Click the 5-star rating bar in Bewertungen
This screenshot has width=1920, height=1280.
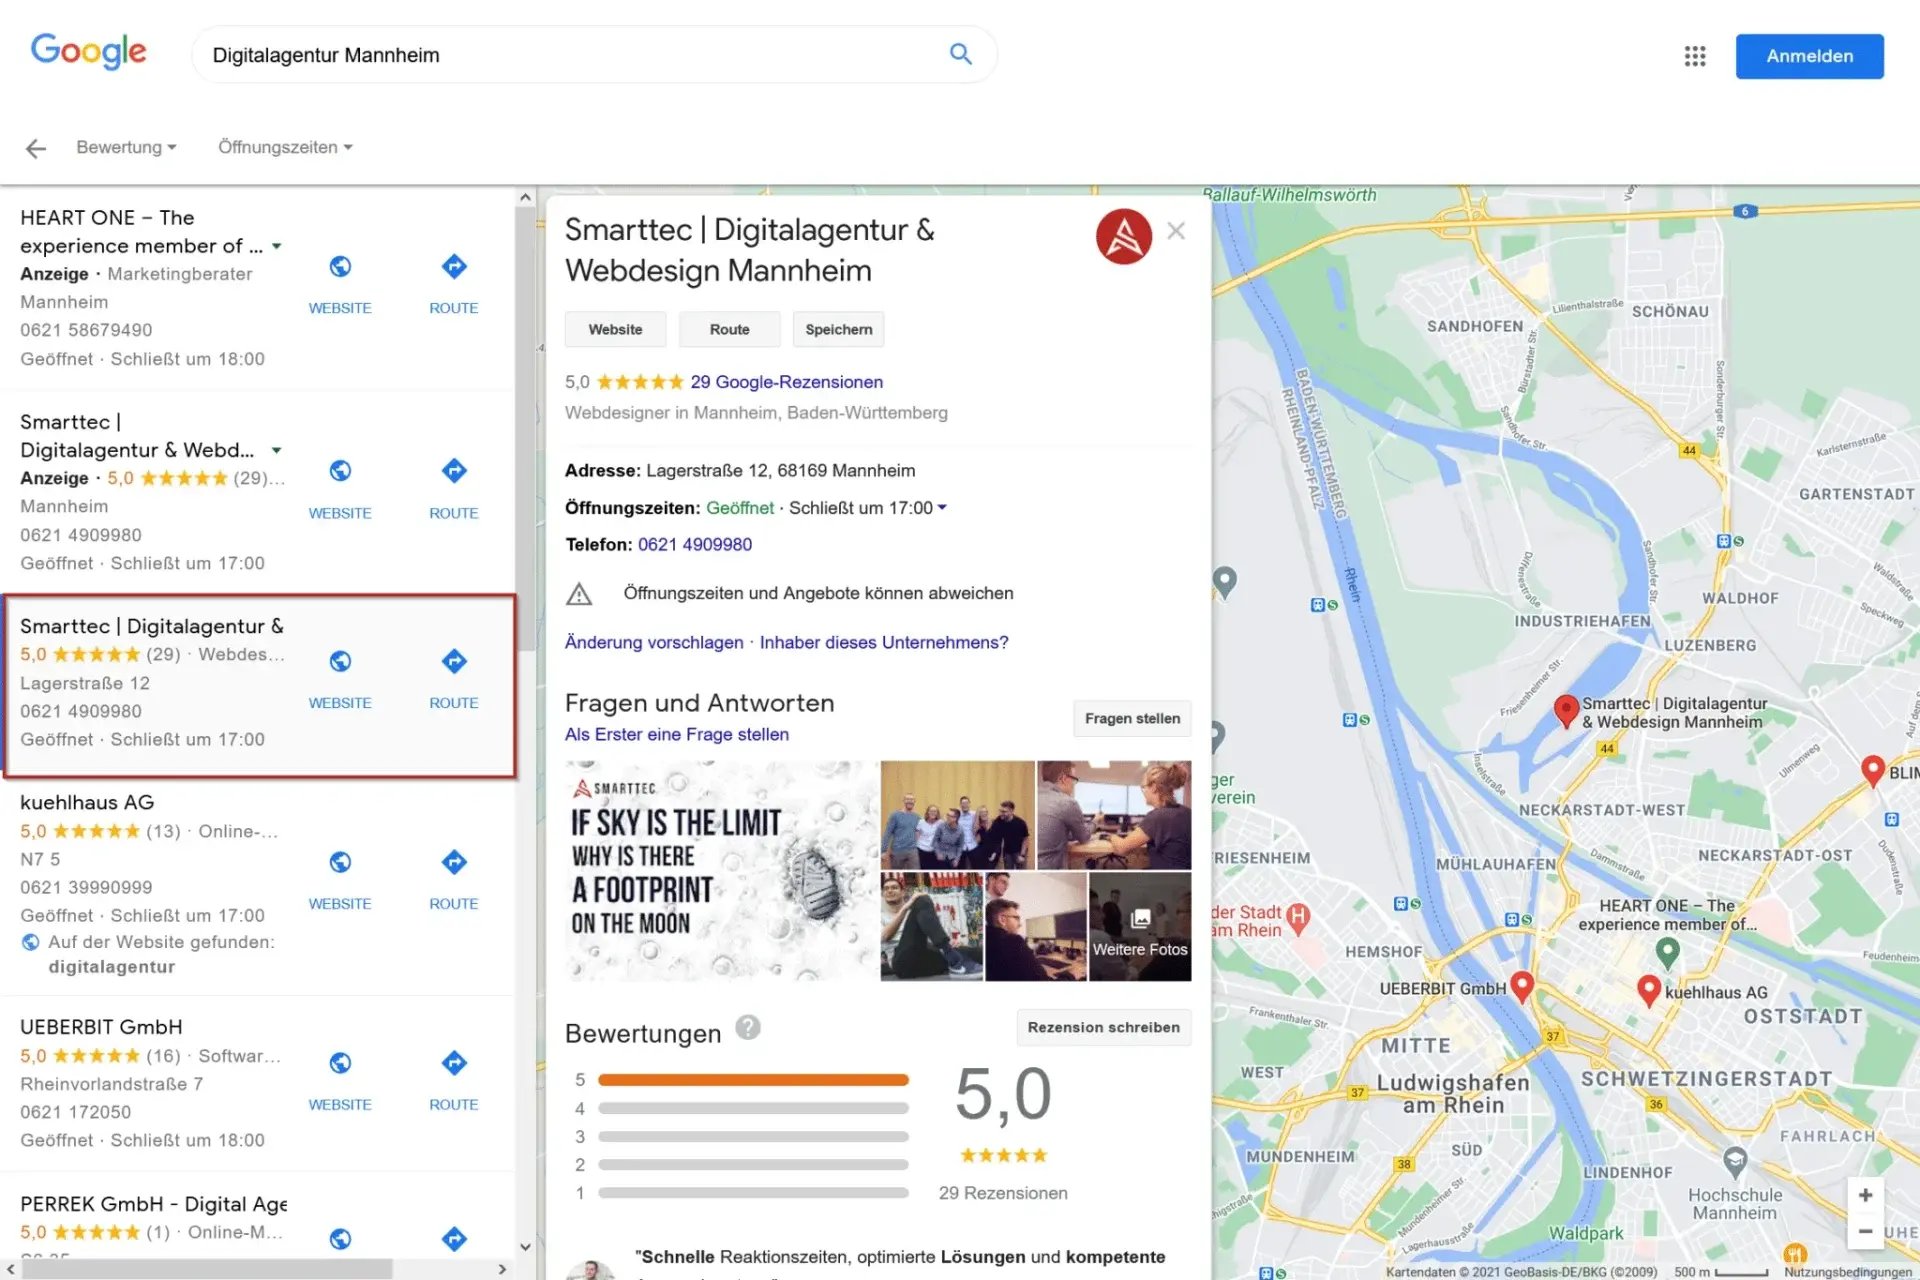tap(752, 1079)
